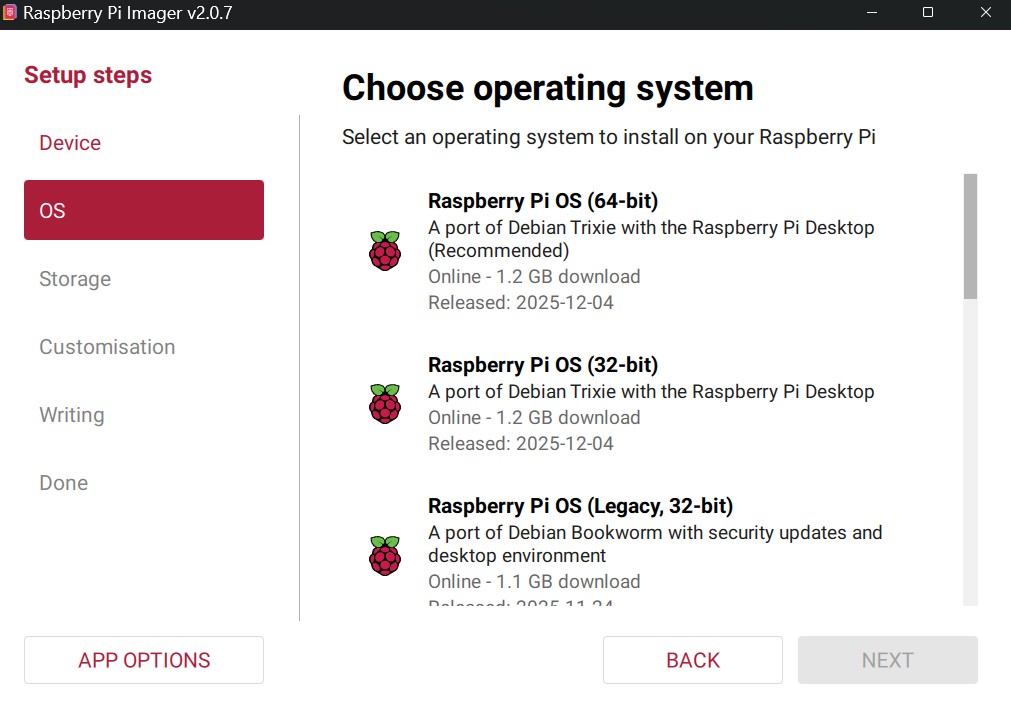
Task: Maximize the Raspberry Pi Imager window
Action: click(x=927, y=14)
